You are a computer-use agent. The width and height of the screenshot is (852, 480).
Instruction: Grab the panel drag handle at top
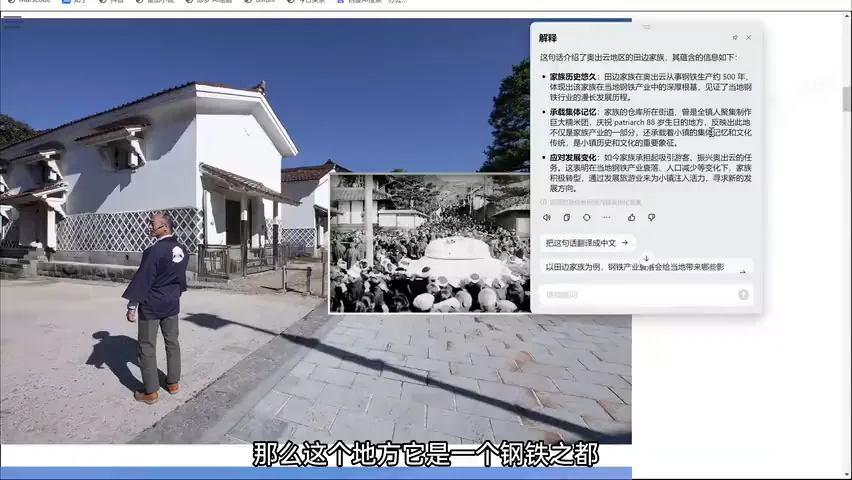(x=646, y=27)
